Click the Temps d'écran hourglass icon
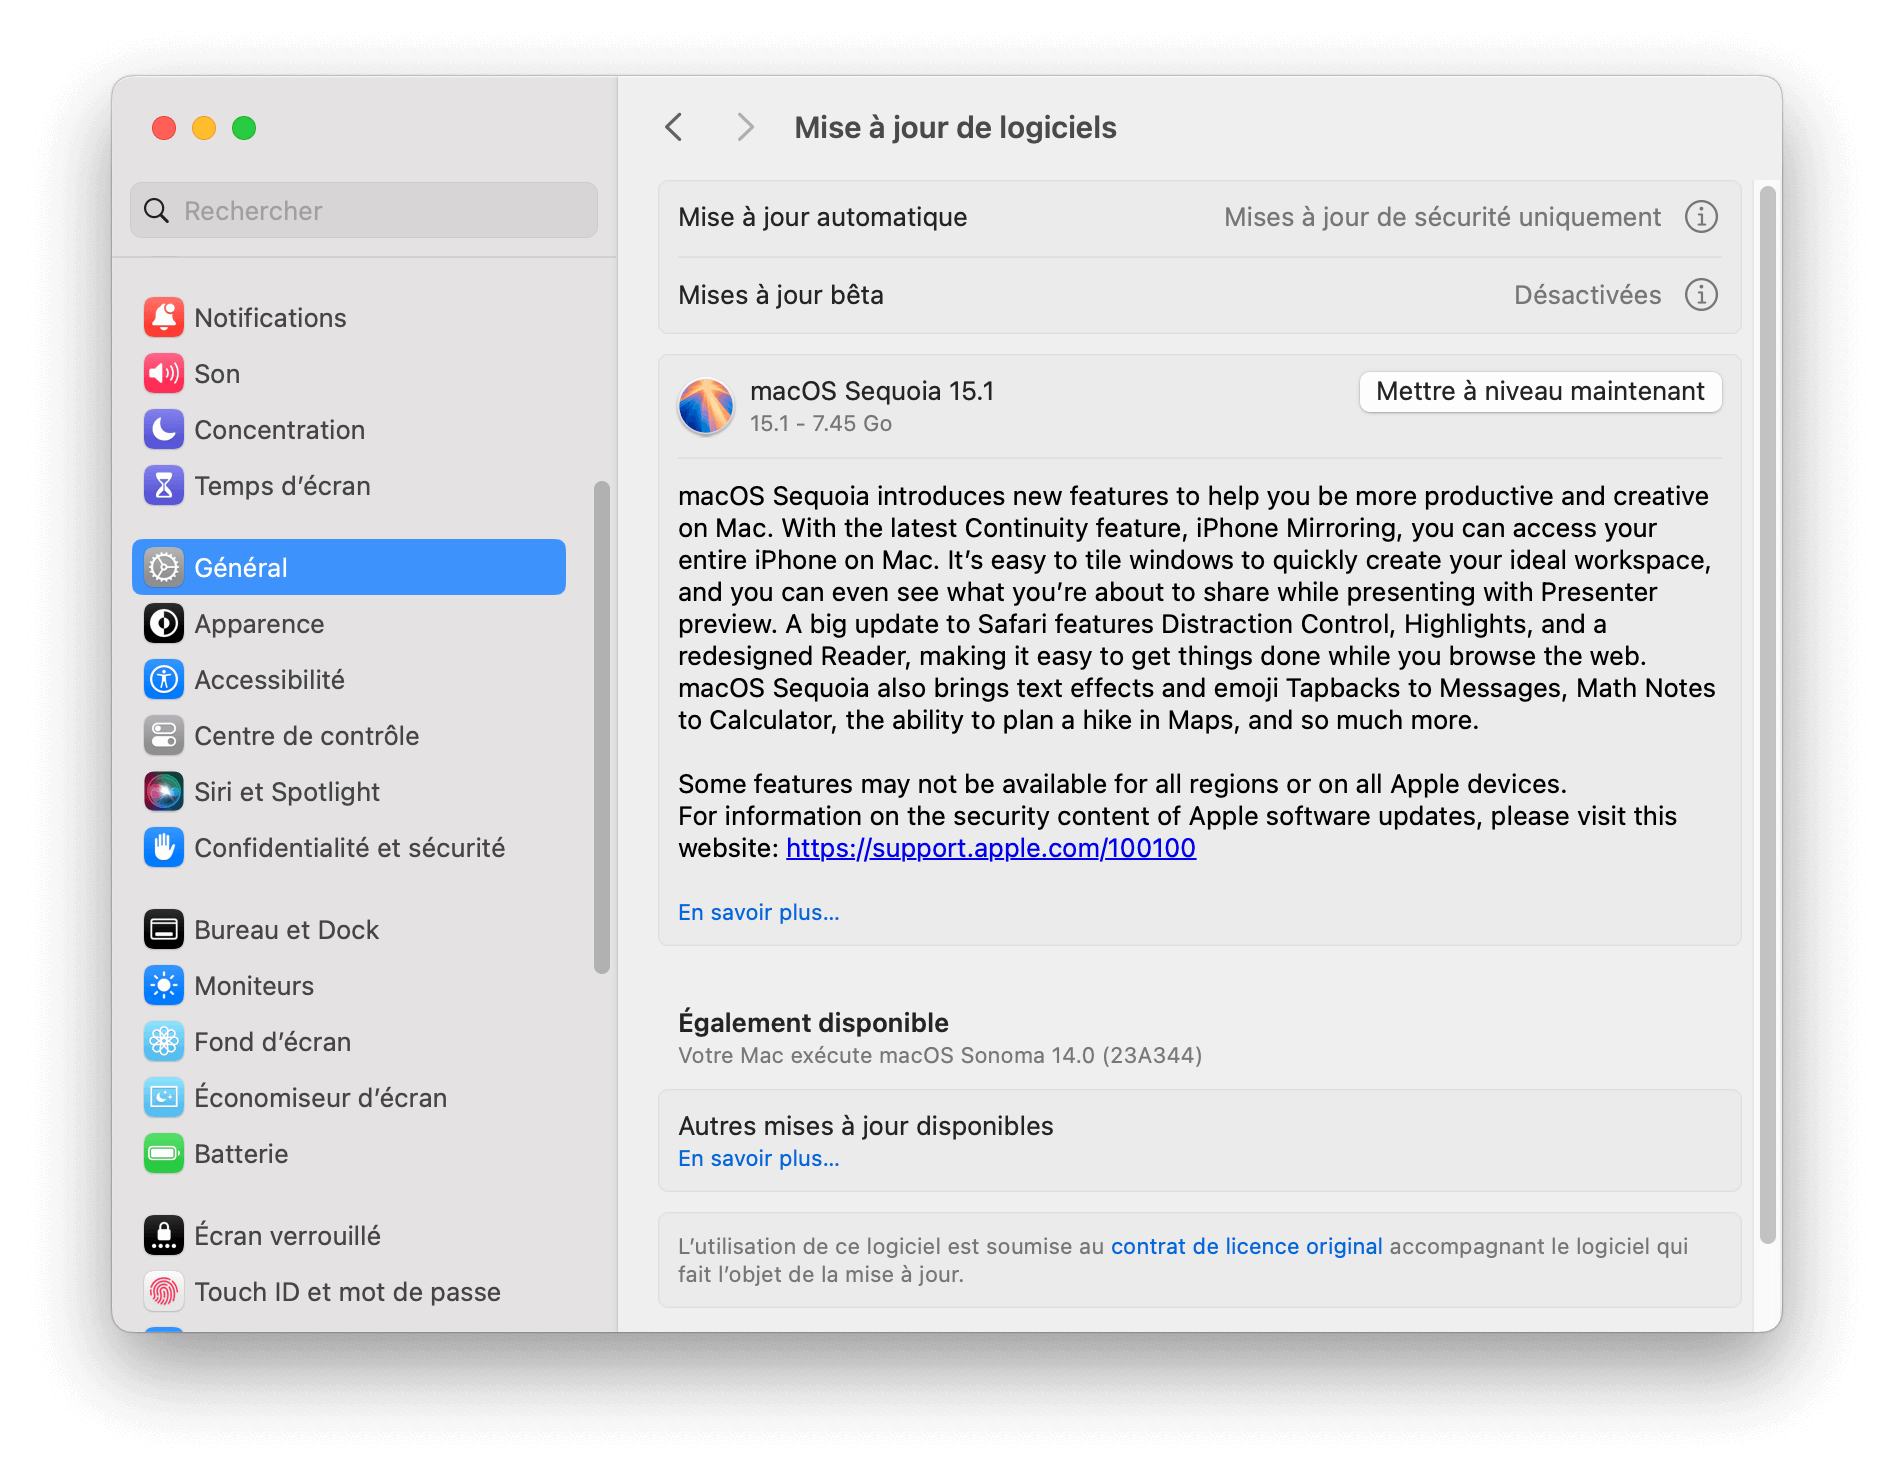The image size is (1894, 1480). coord(164,485)
